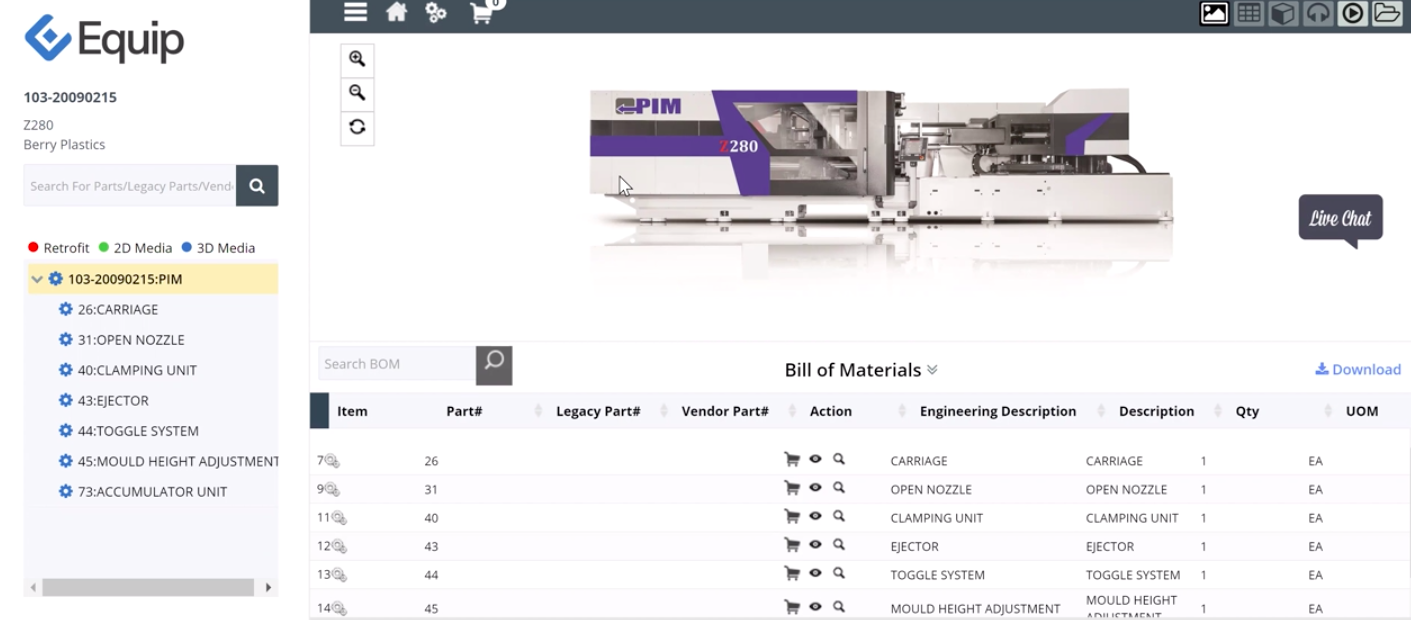
Task: Select 44:TOGGLE SYSTEM in the tree
Action: click(138, 431)
